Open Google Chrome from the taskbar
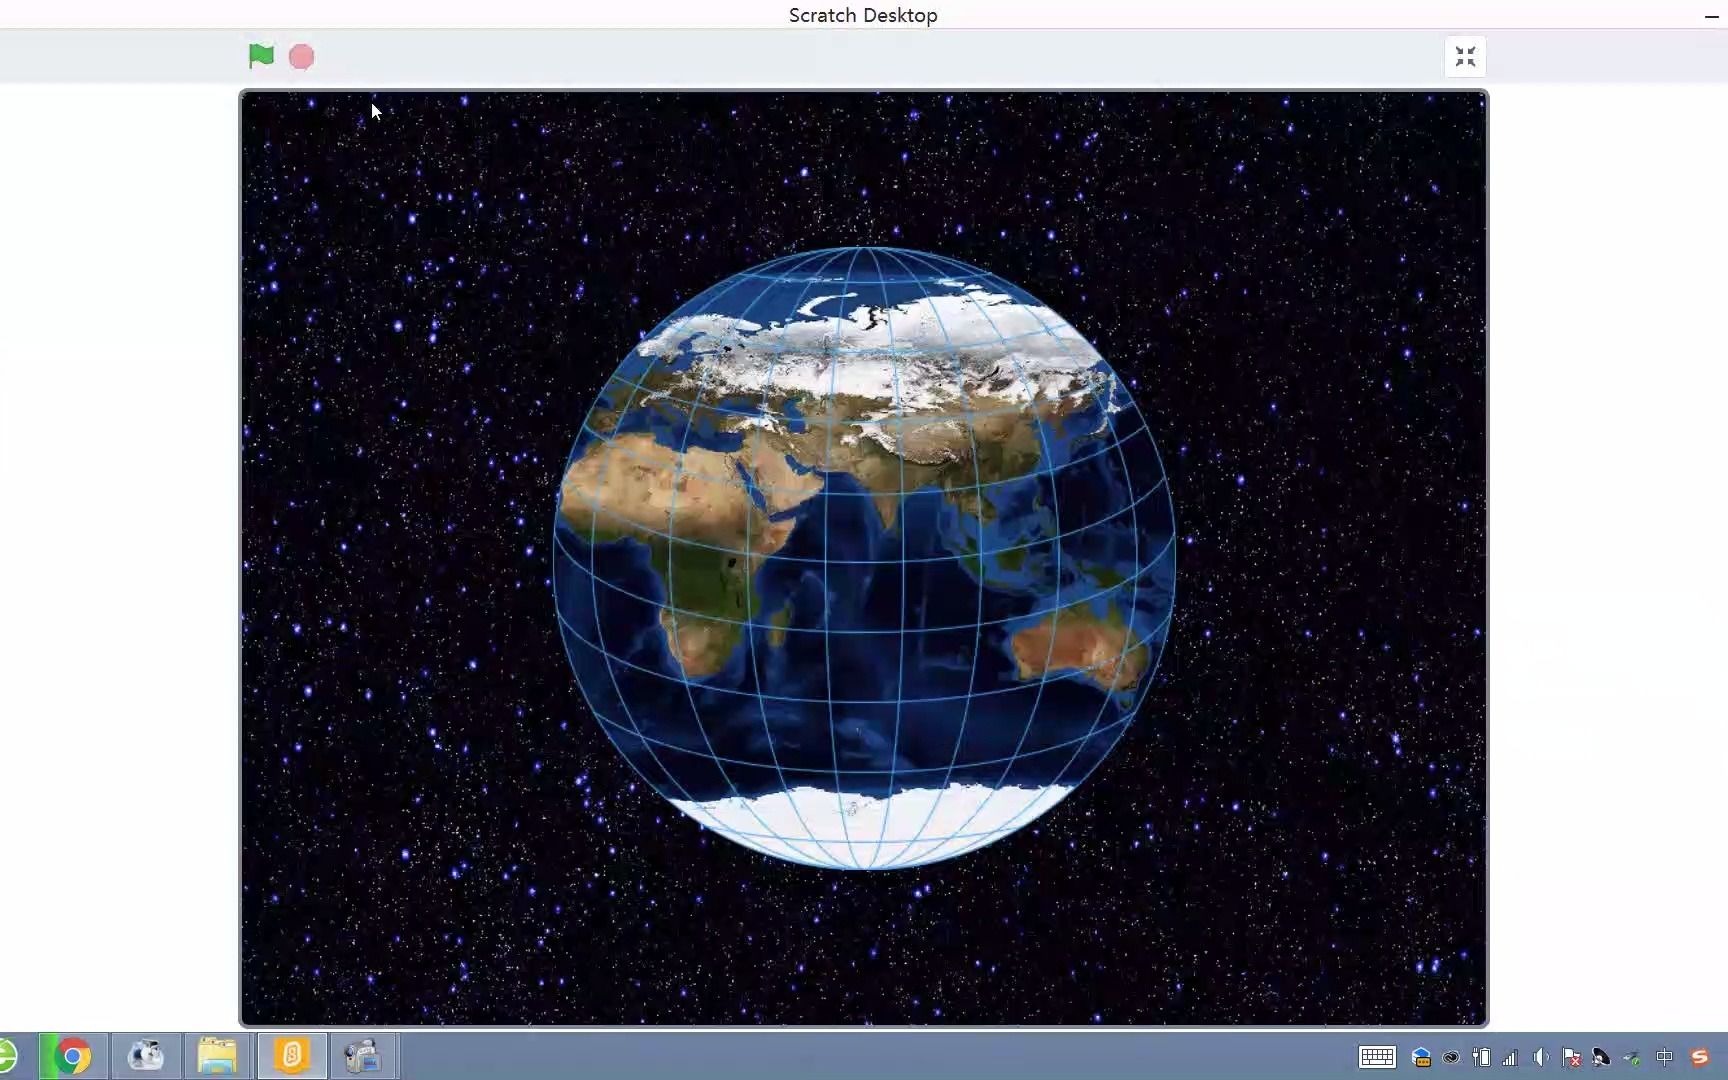The width and height of the screenshot is (1728, 1080). [x=72, y=1056]
